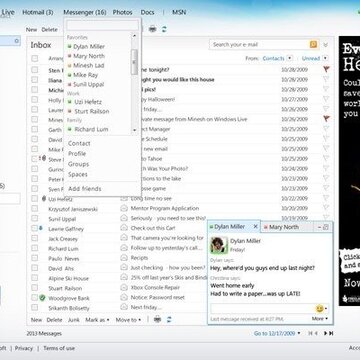Open the Docs menu item
Image resolution: width=360 pixels, height=360 pixels.
[x=147, y=12]
